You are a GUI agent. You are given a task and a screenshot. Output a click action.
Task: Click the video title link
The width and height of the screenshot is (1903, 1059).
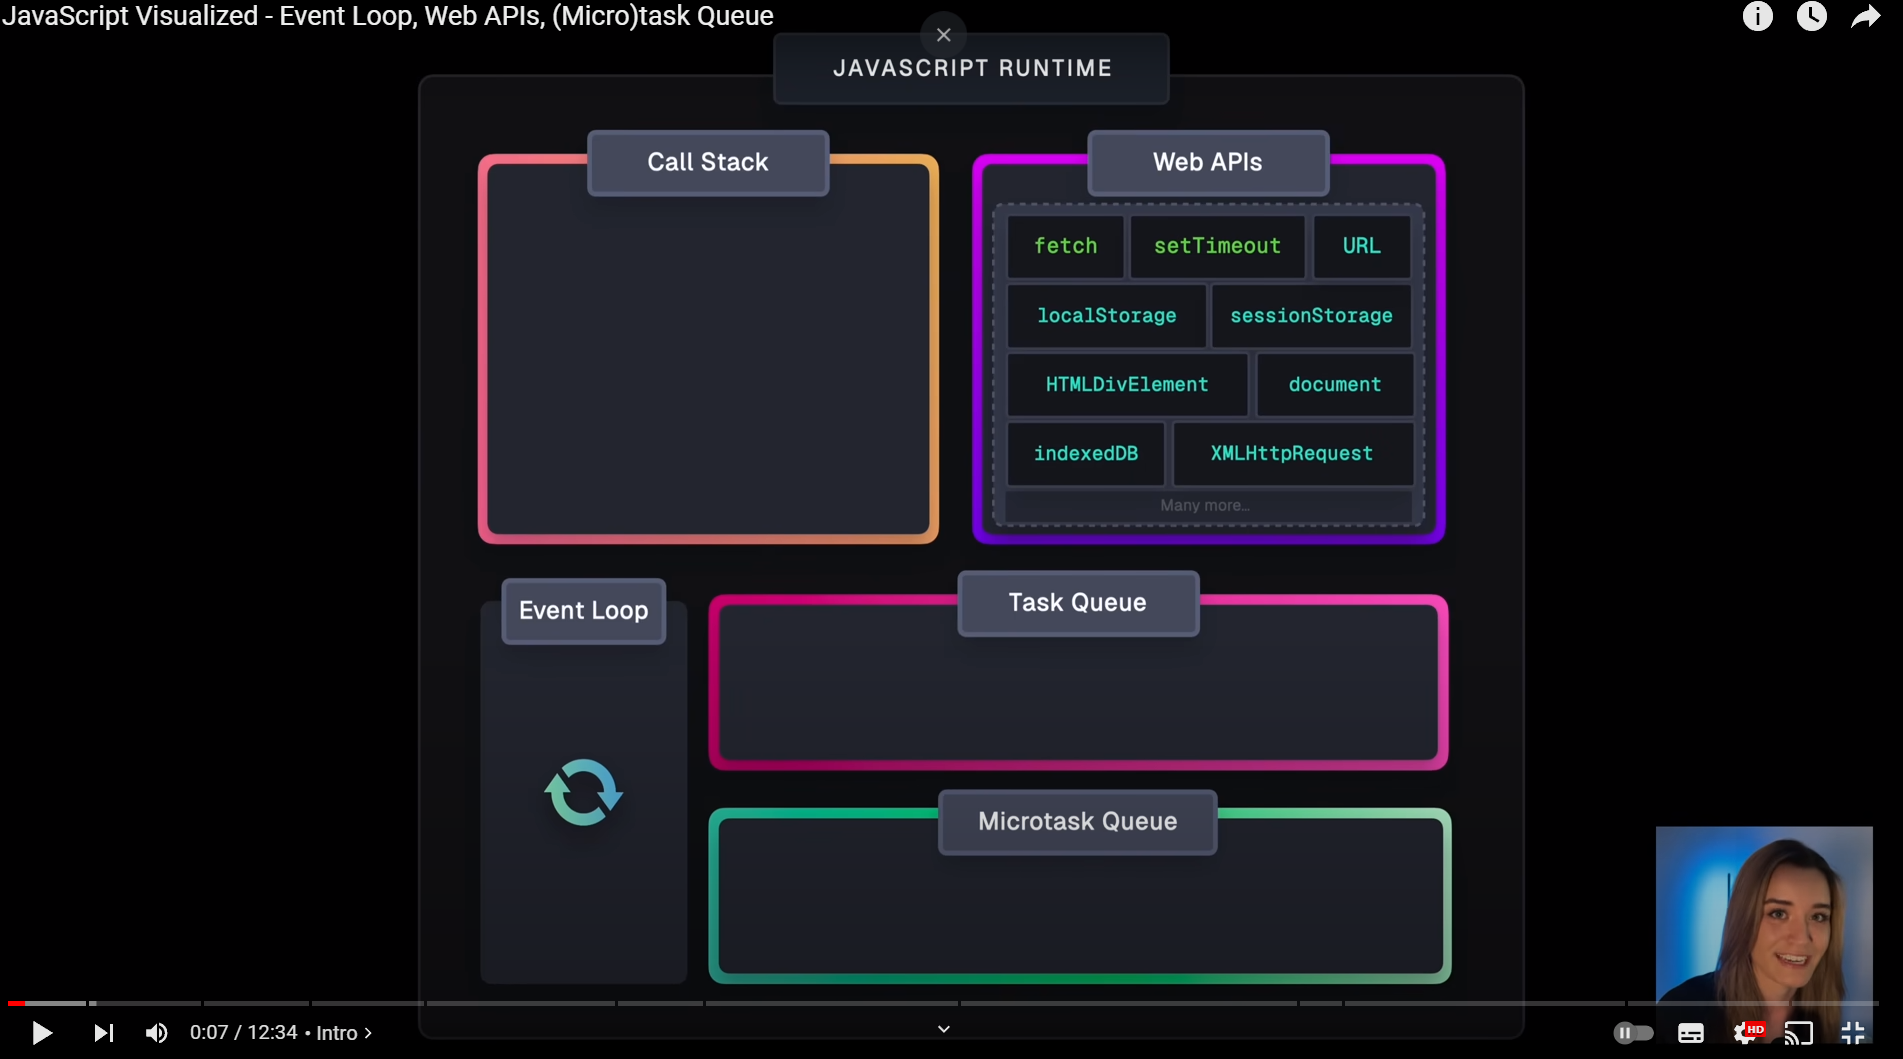point(388,16)
